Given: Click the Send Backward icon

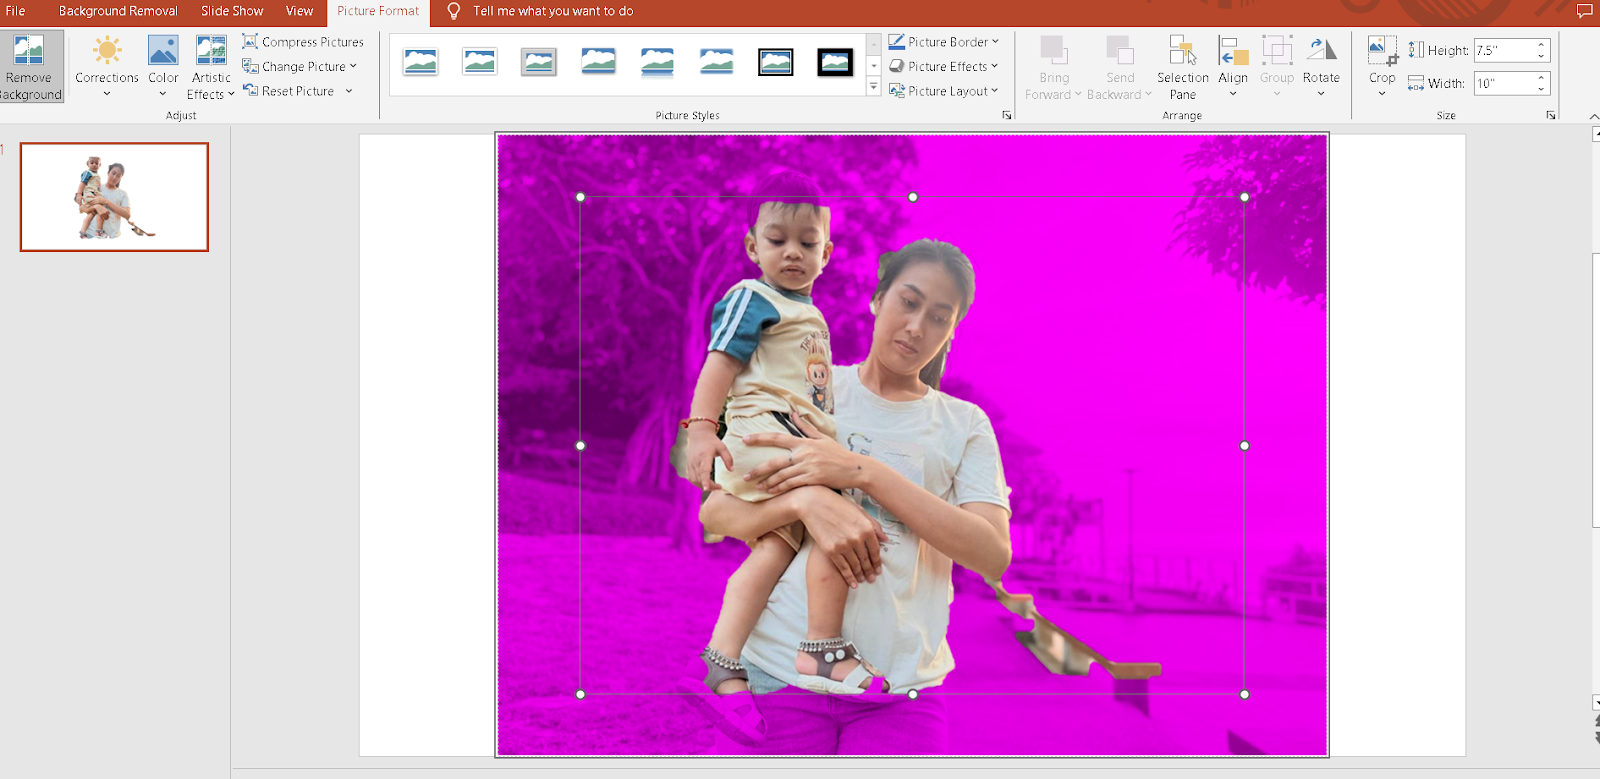Looking at the screenshot, I should tap(1119, 50).
